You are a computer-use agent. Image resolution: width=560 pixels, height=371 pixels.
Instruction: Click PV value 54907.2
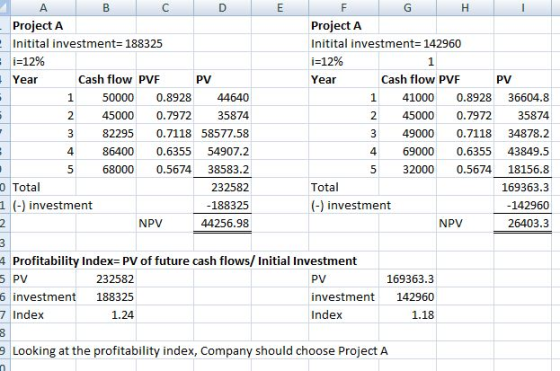pyautogui.click(x=228, y=151)
